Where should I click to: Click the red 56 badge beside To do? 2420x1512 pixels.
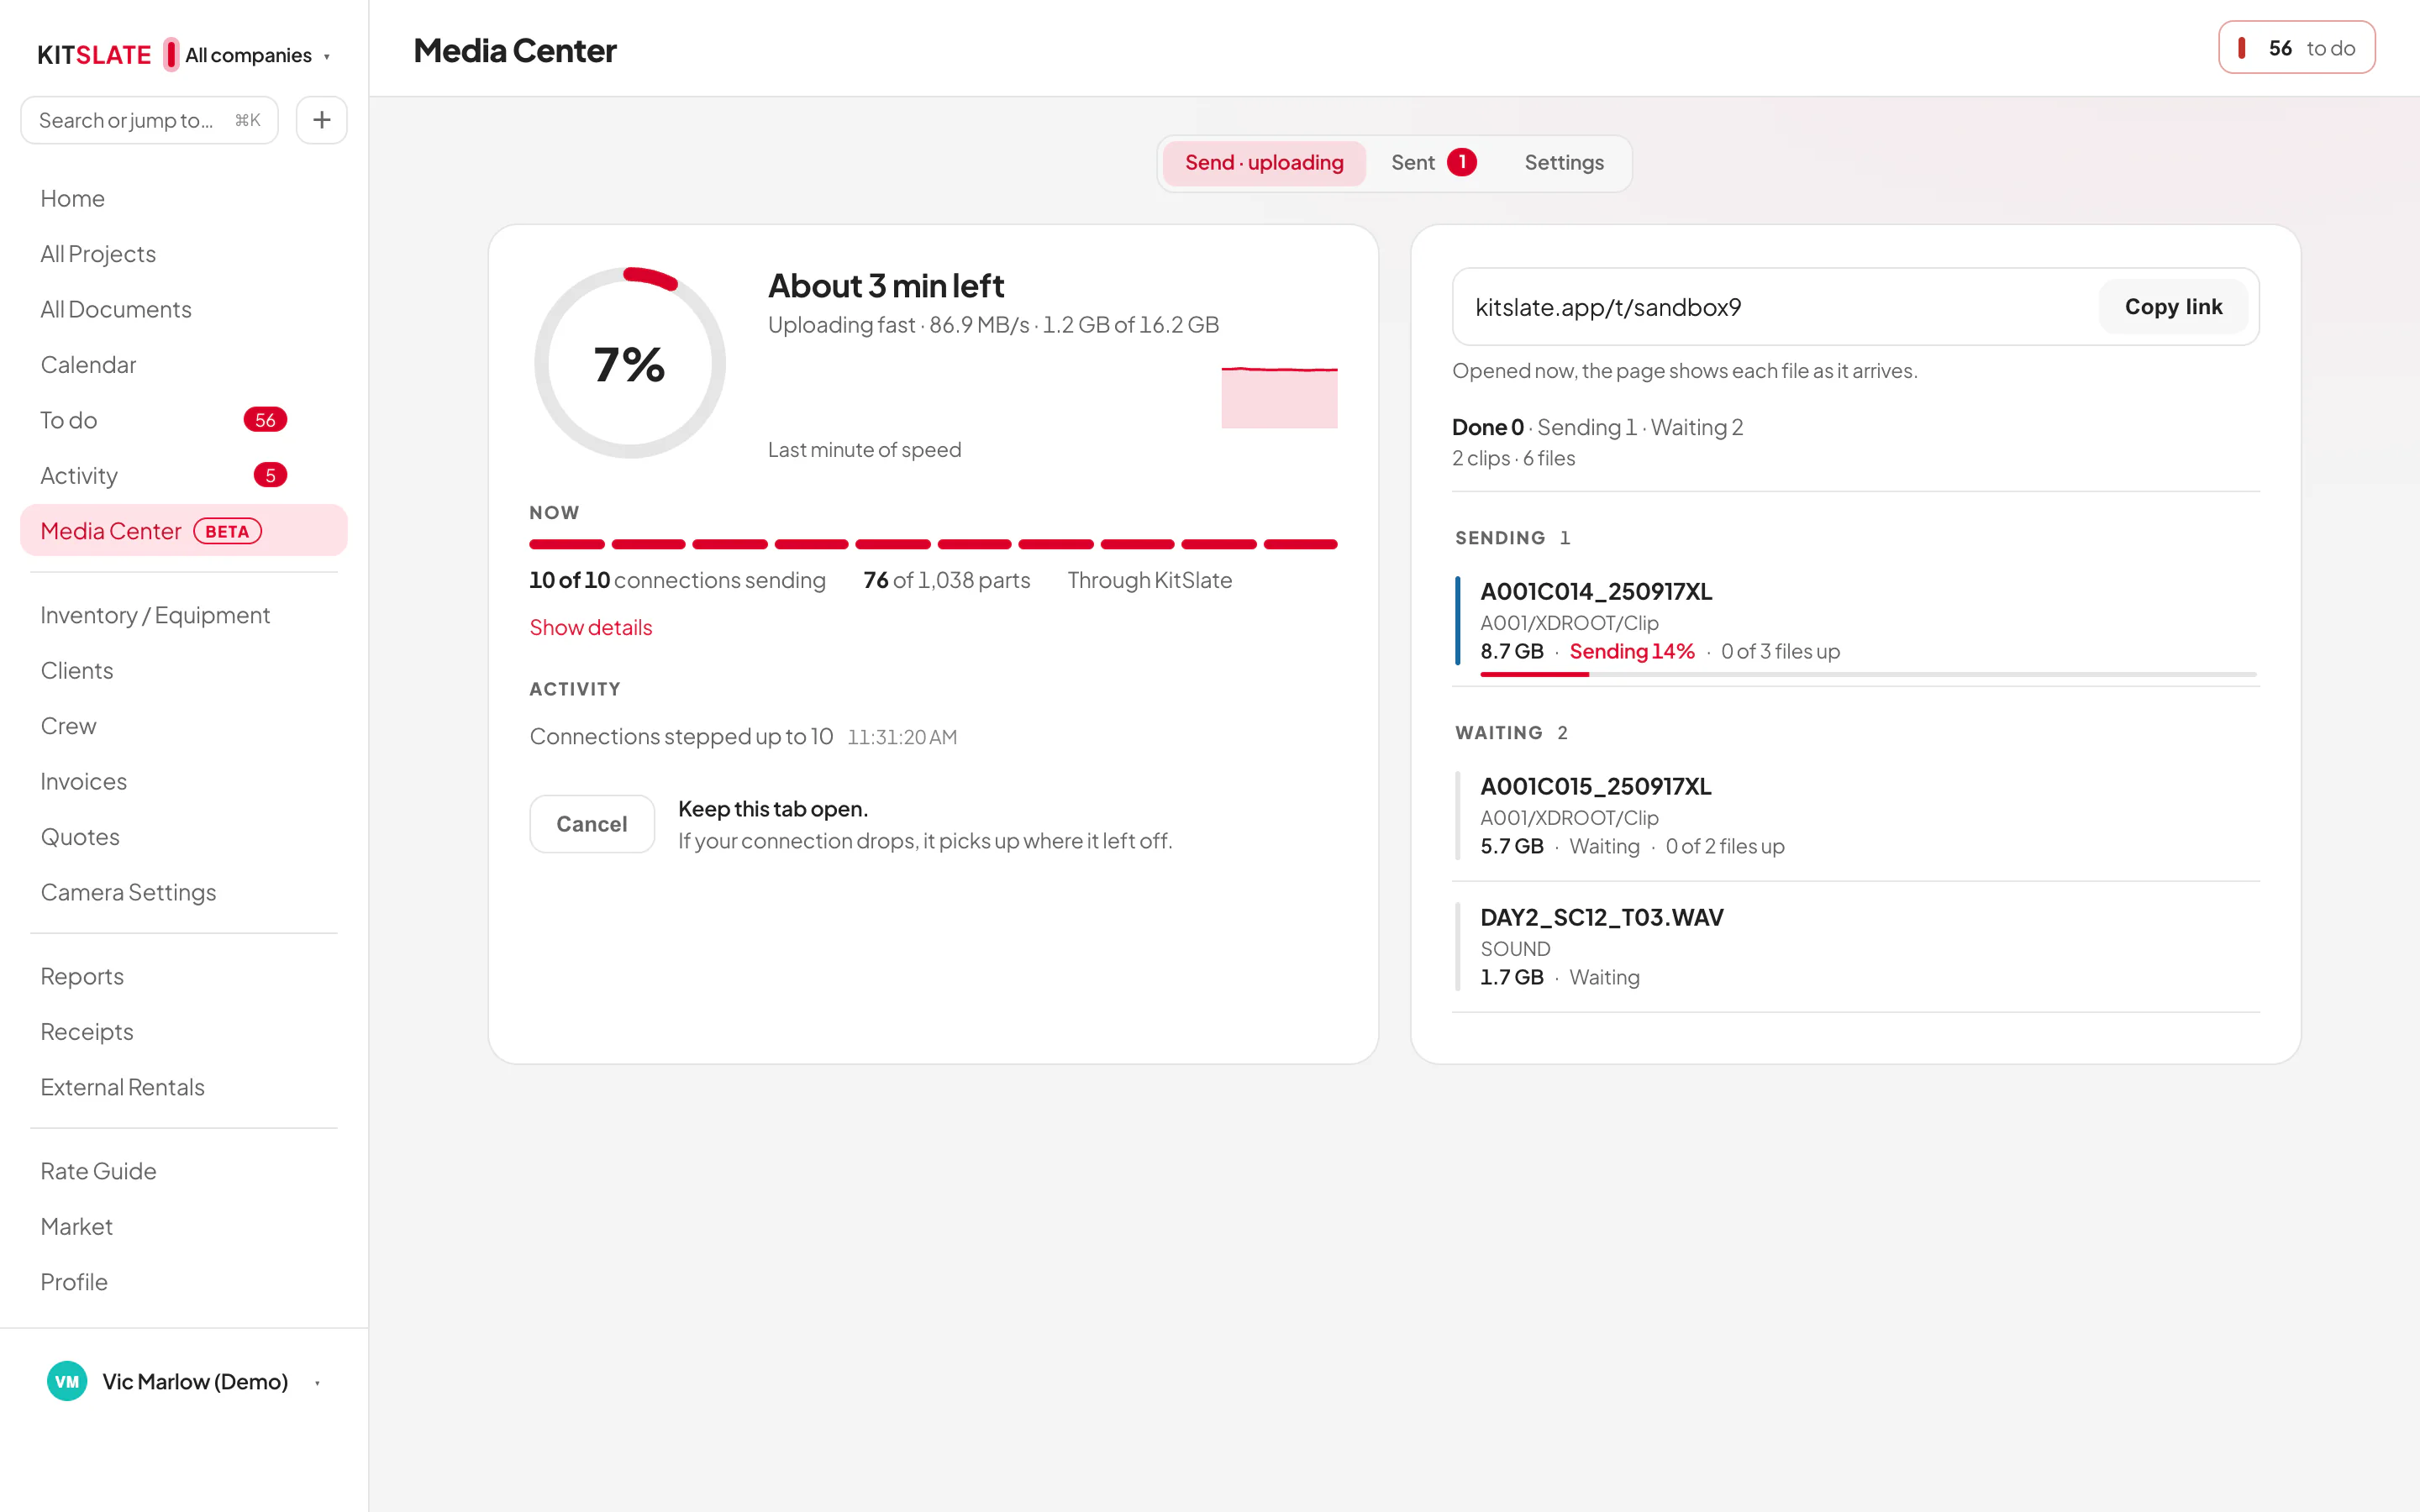(x=265, y=420)
